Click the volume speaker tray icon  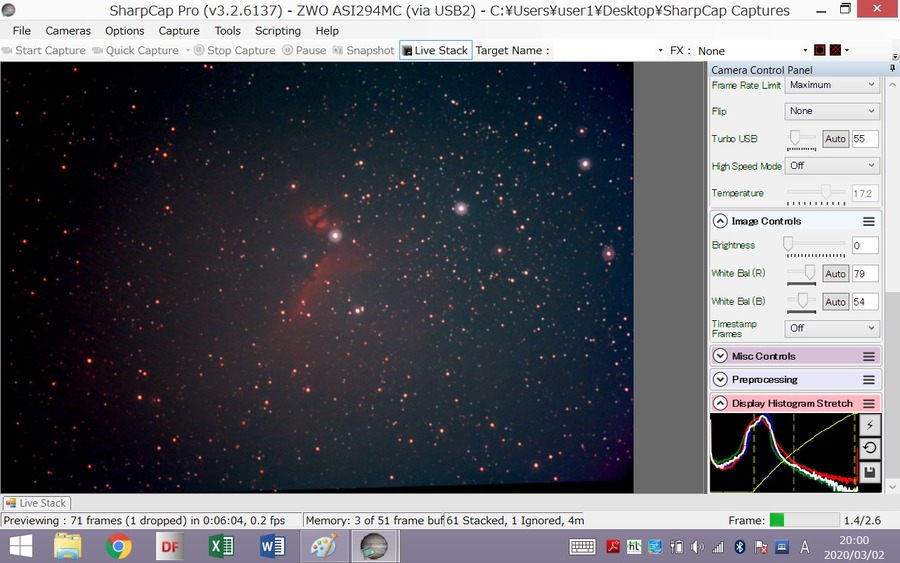(697, 547)
